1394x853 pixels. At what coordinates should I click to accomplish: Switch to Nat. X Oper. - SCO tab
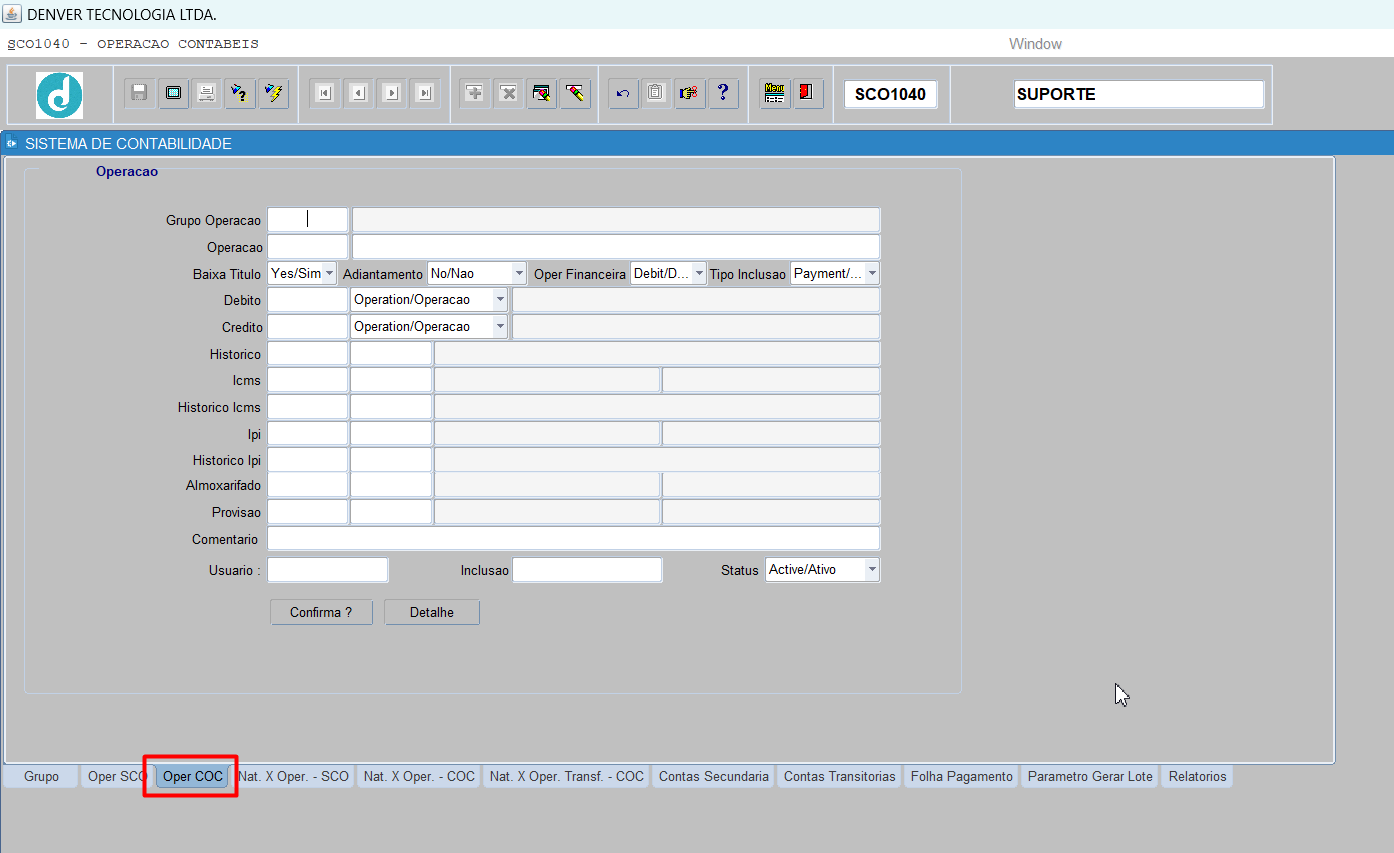pos(294,776)
